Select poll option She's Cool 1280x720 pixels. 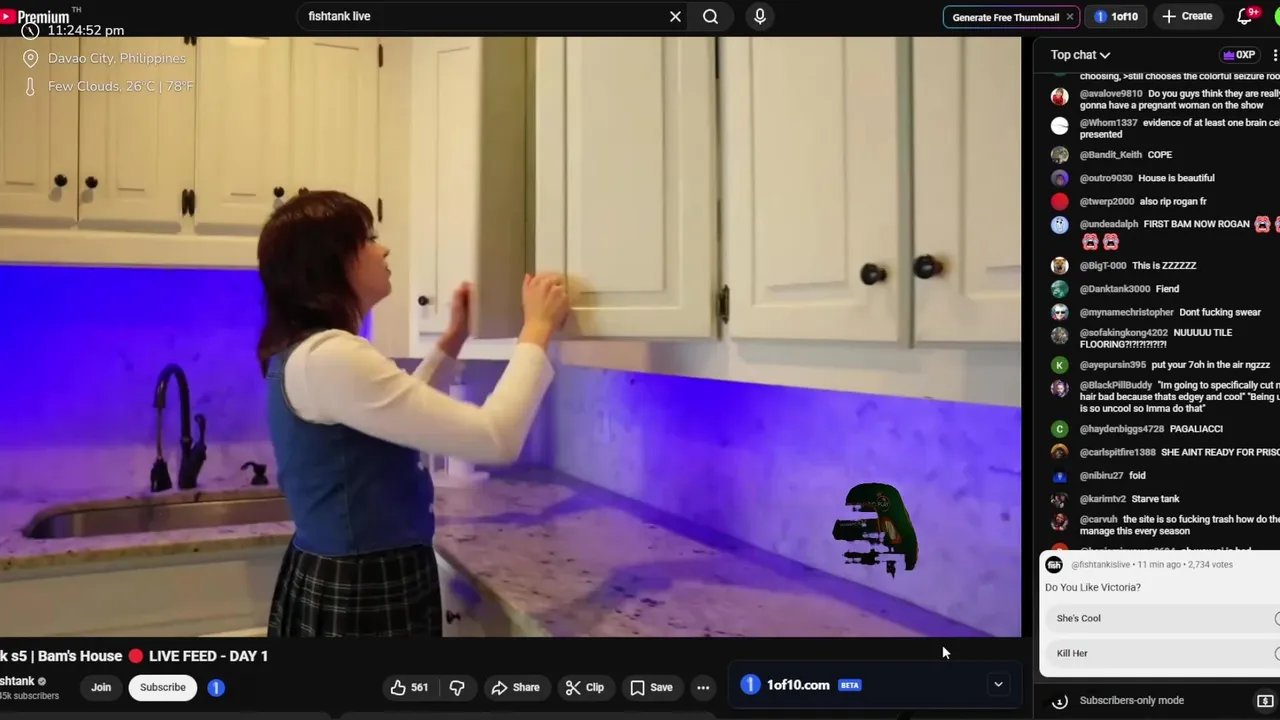1160,618
